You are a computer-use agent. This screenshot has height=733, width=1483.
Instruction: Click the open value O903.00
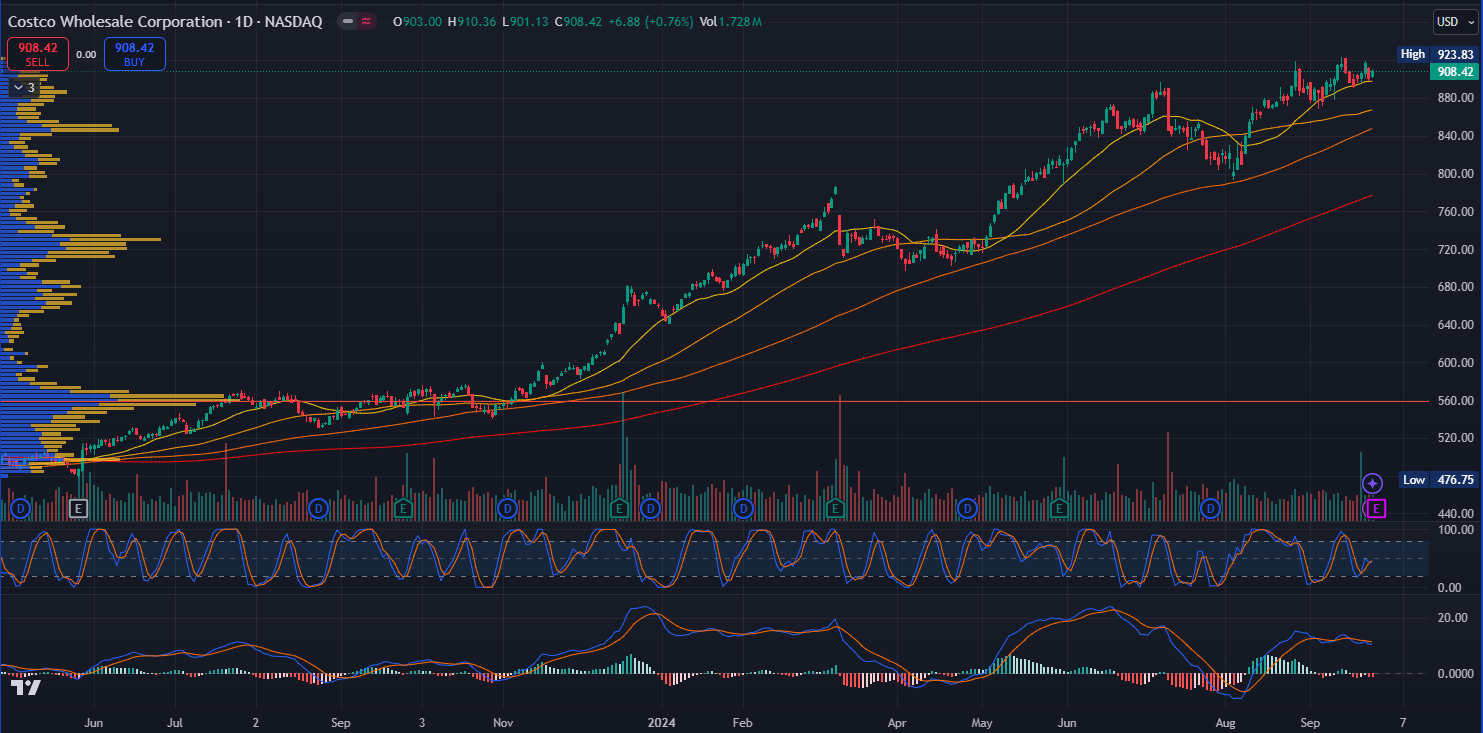418,21
